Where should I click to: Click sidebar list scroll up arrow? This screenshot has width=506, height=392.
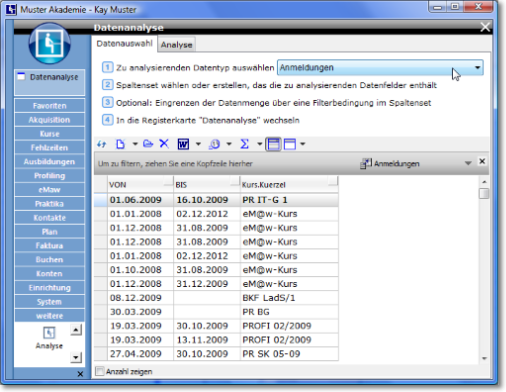point(76,330)
